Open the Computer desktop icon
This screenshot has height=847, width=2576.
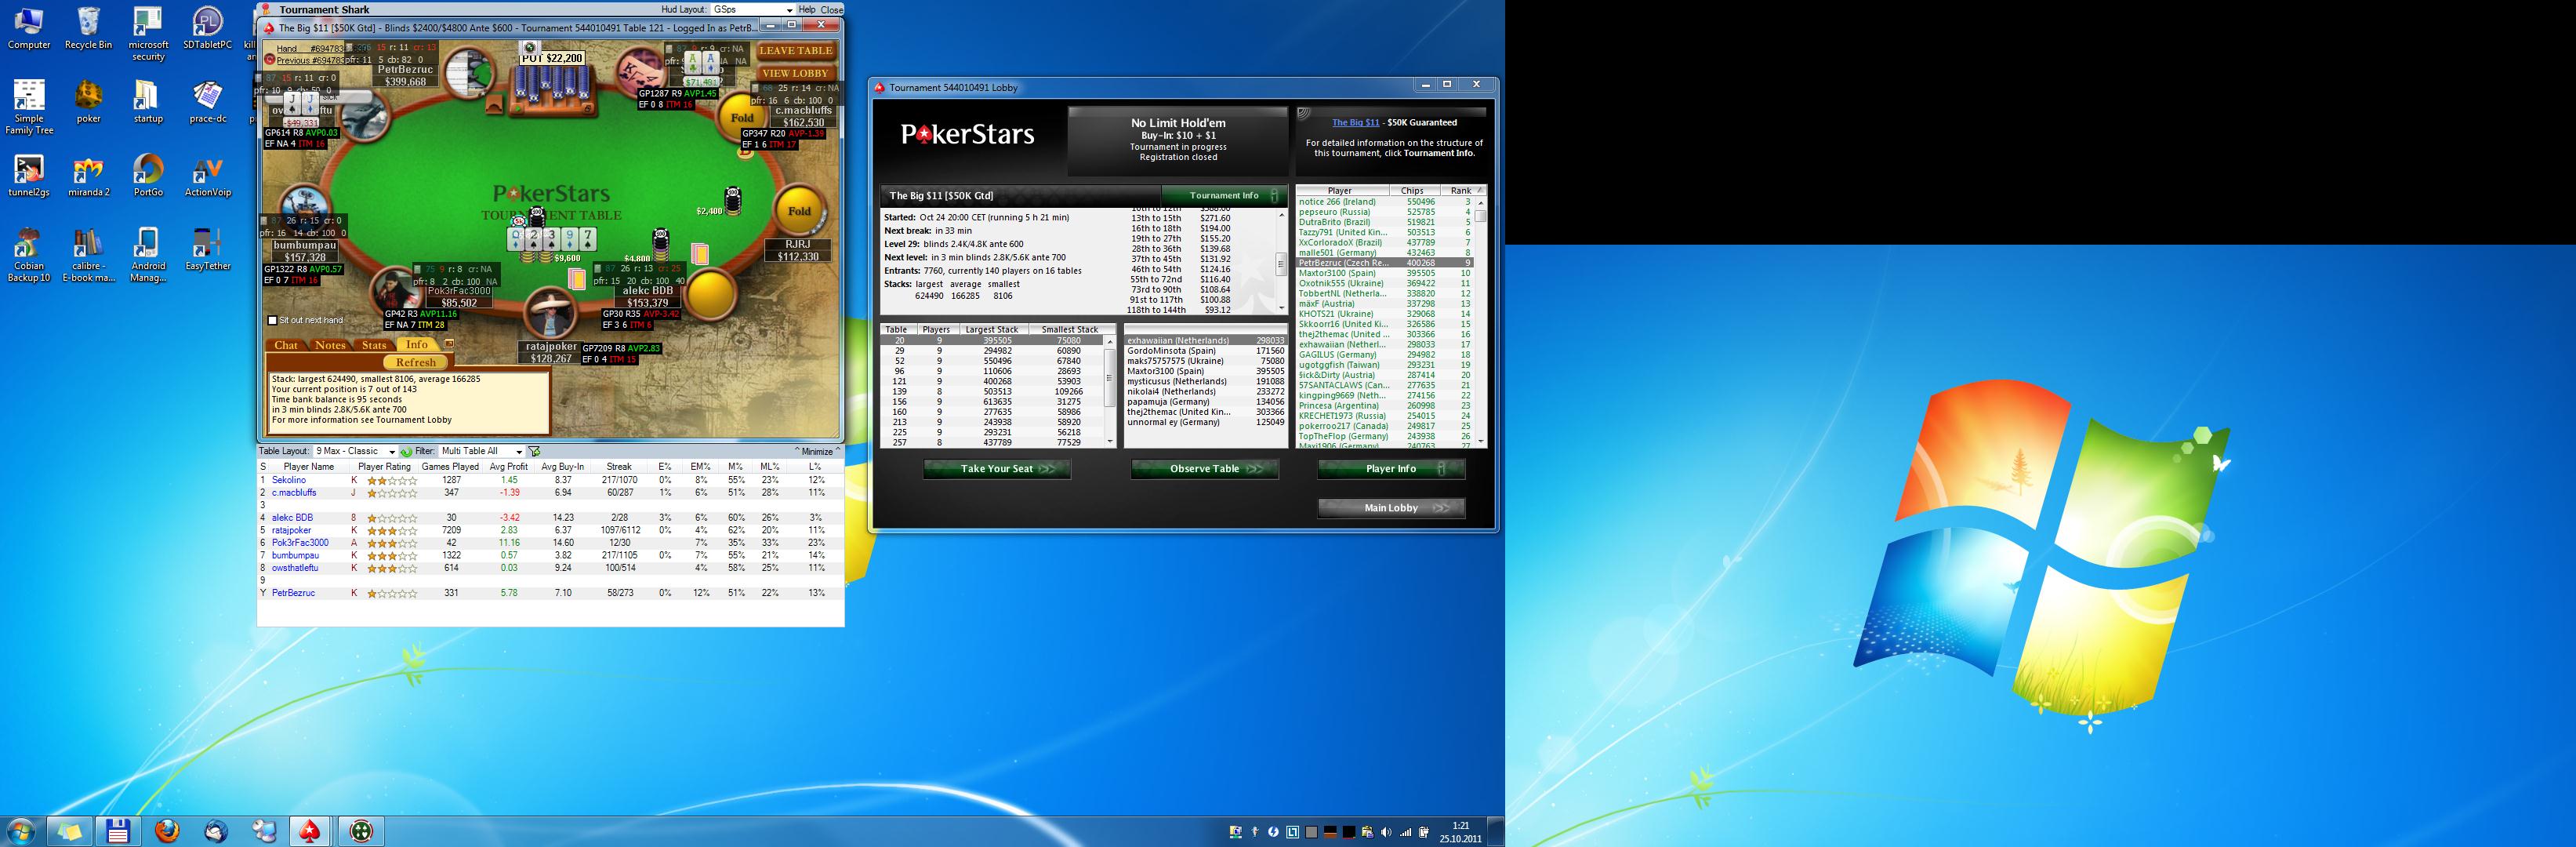[29, 28]
